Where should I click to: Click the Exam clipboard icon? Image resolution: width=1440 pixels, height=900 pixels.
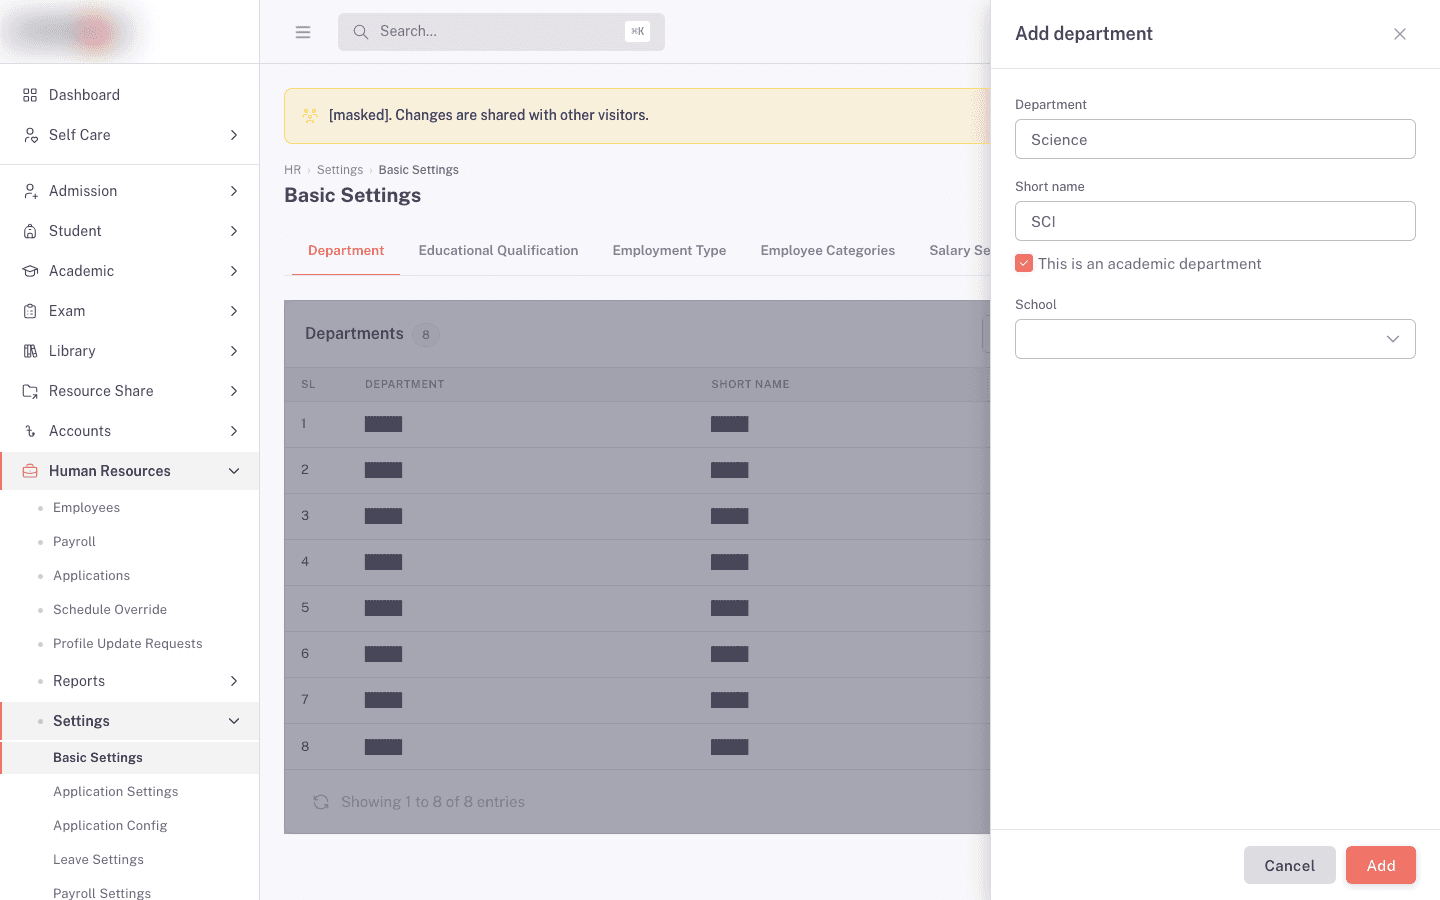tap(30, 311)
